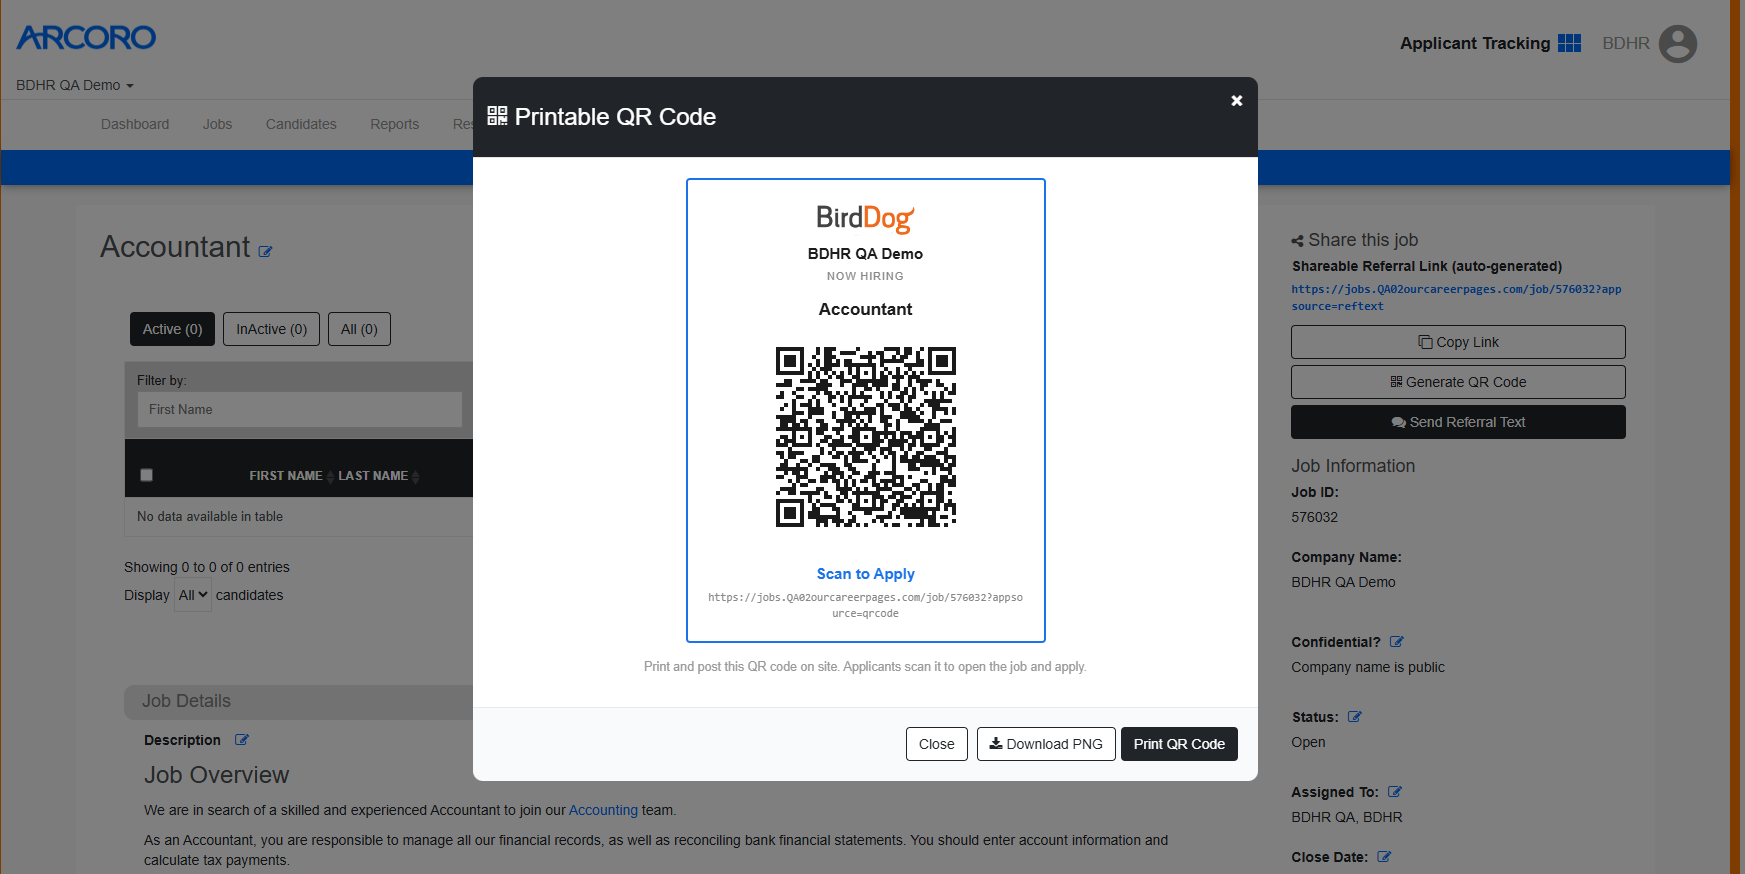Edit the Close Date
Viewport: 1745px width, 874px height.
click(x=1384, y=857)
